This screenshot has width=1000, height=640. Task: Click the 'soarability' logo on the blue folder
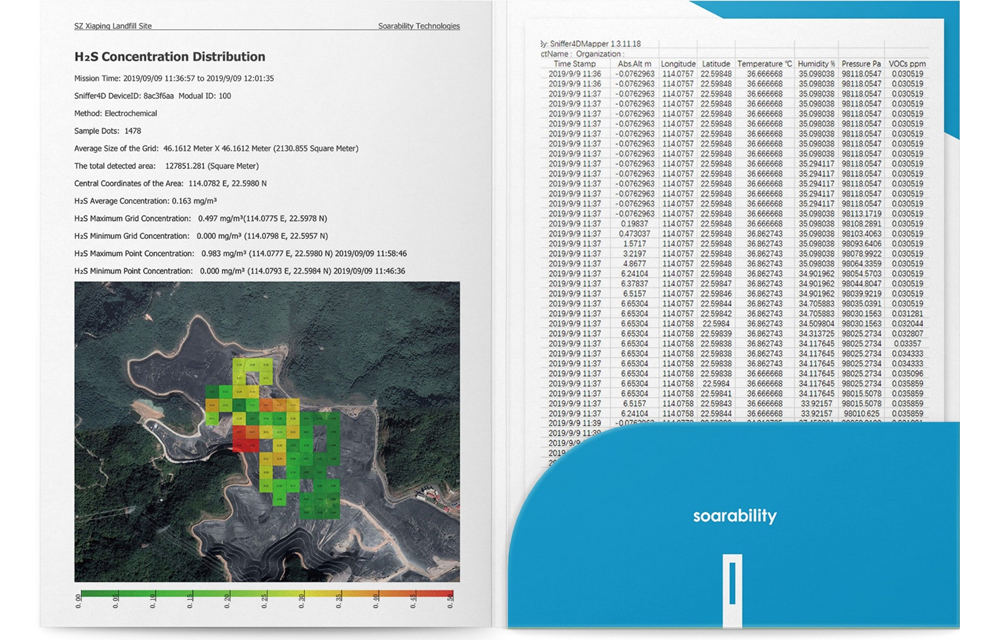pos(735,516)
